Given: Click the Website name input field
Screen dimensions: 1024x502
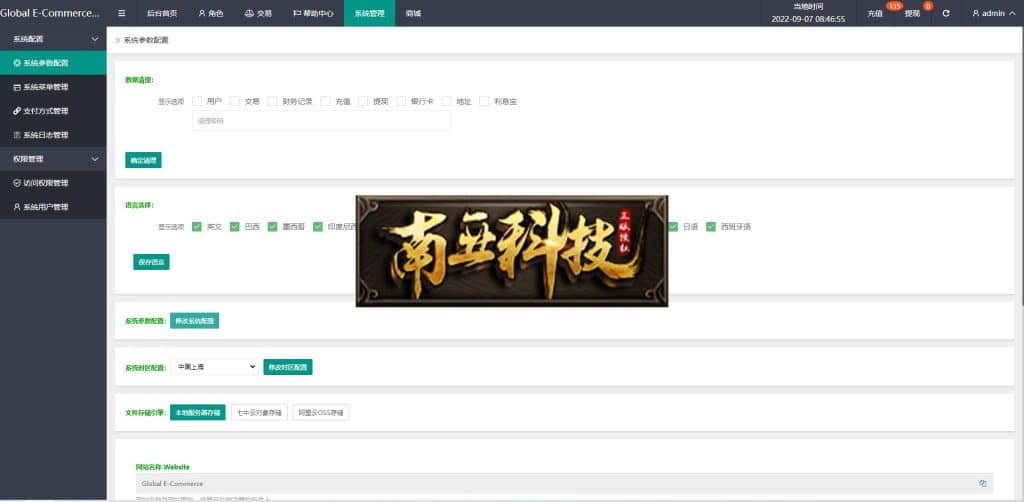Looking at the screenshot, I should [x=564, y=484].
